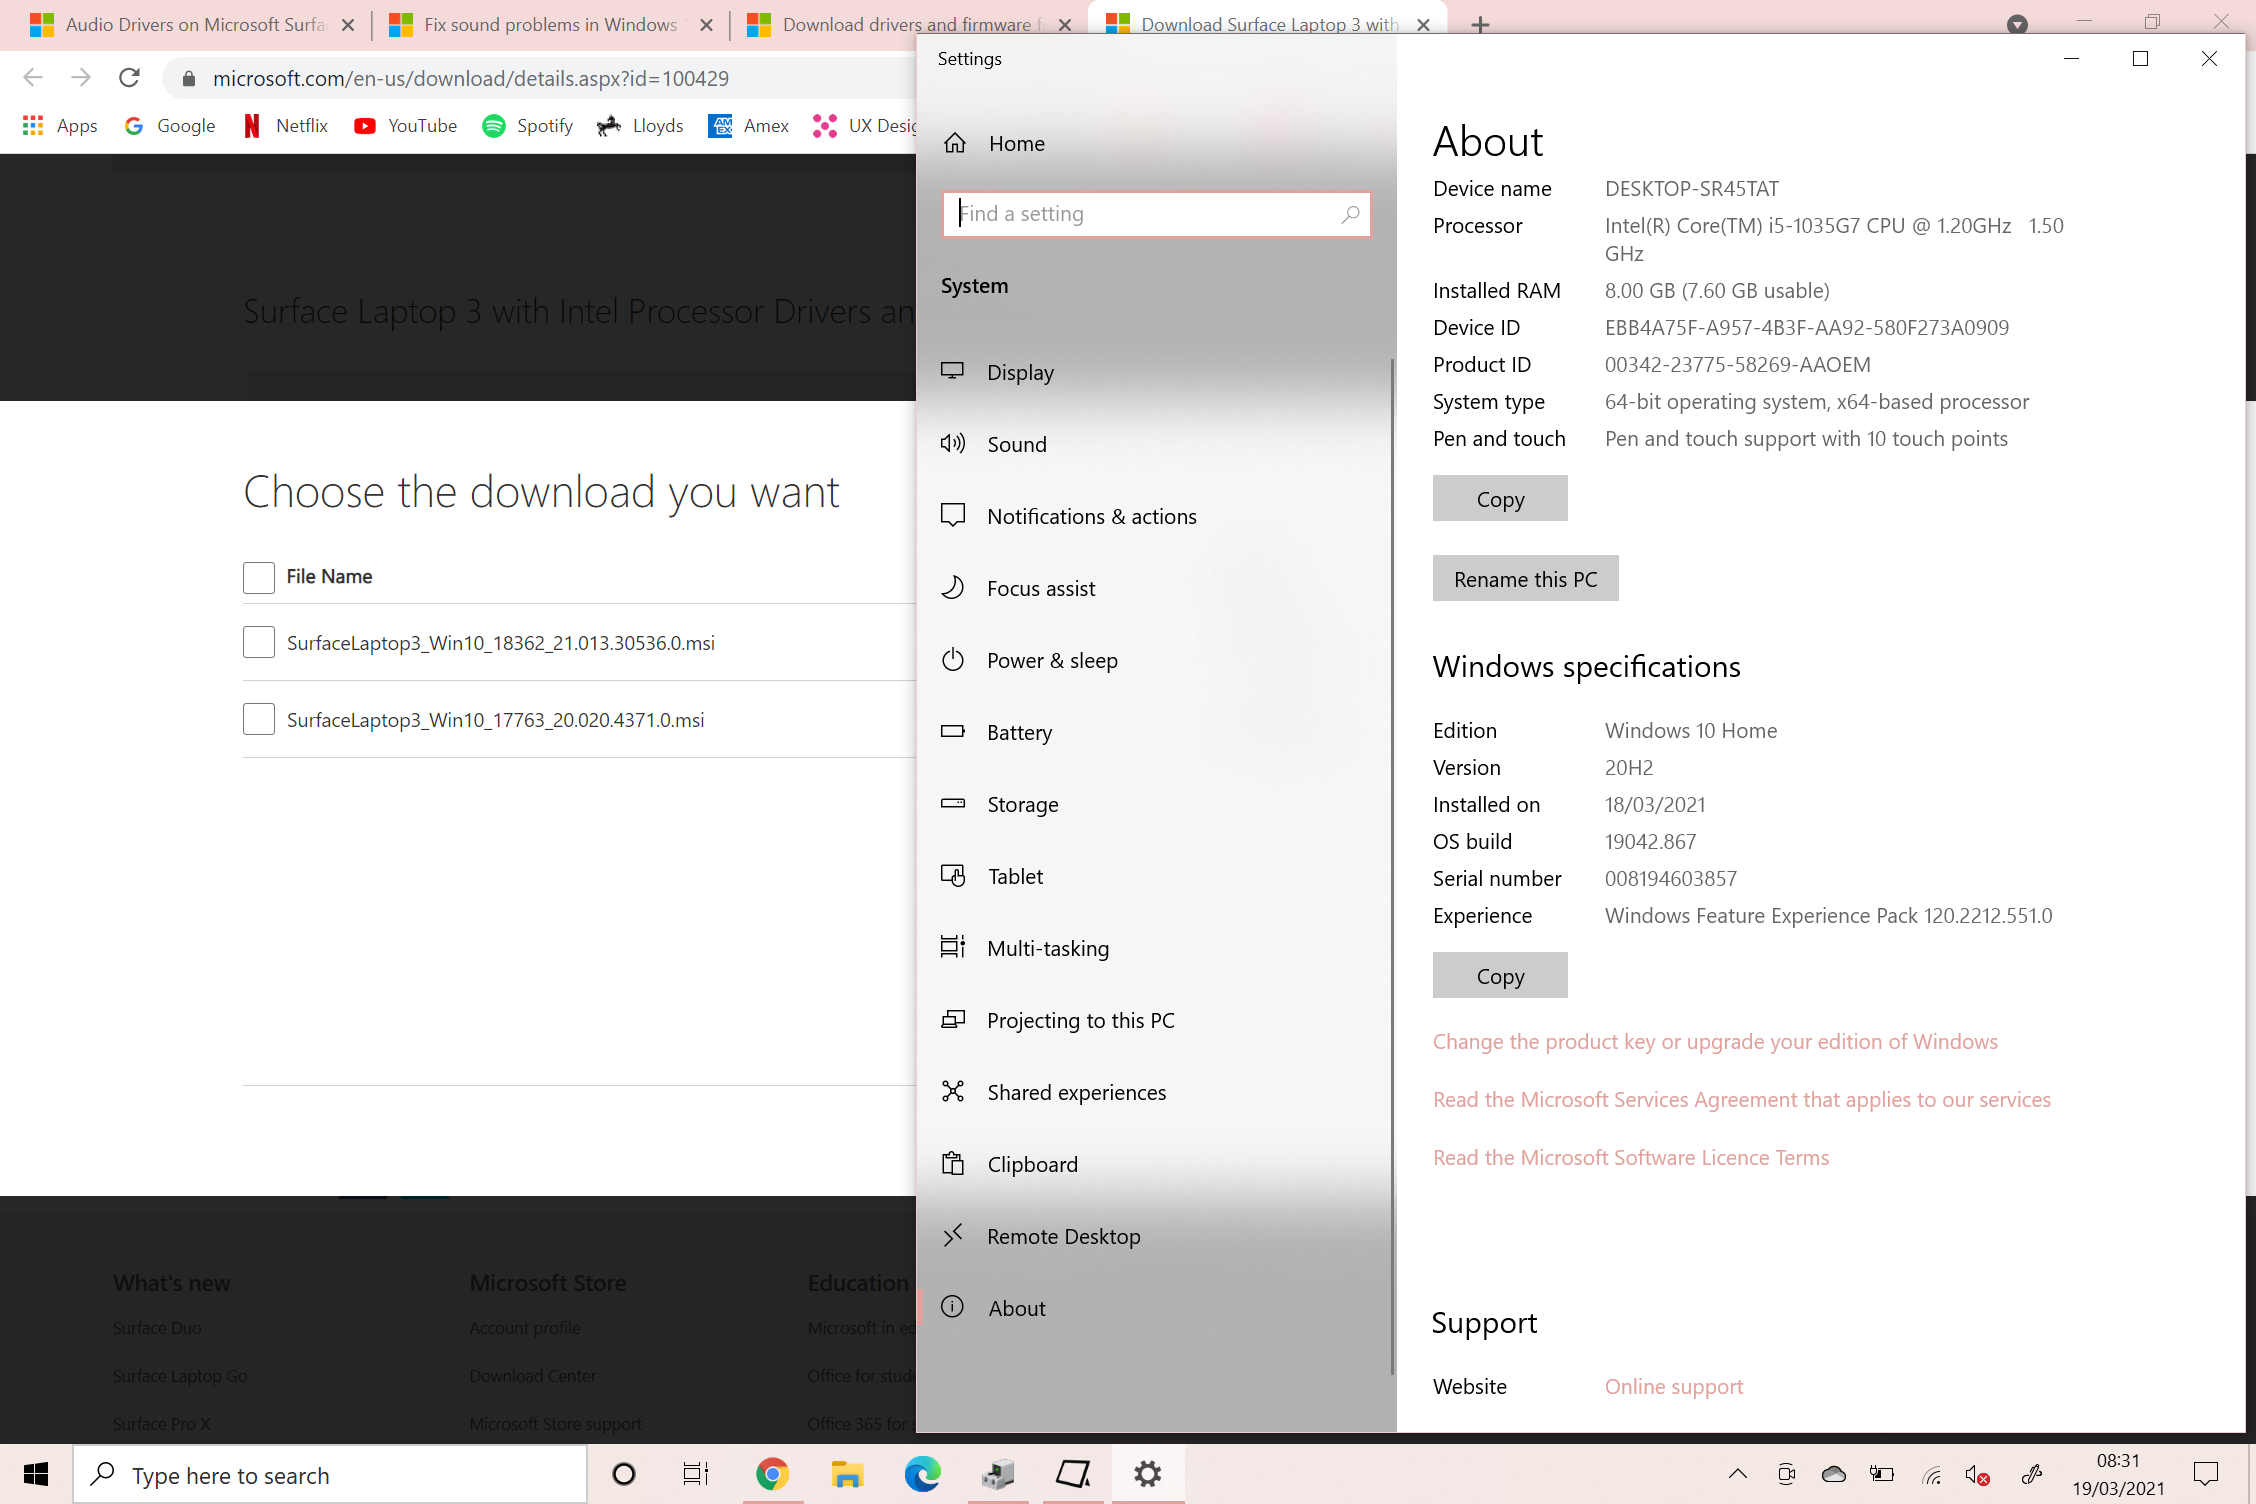The width and height of the screenshot is (2256, 1504).
Task: Open Chrome tab search dropdown arrow
Action: click(2017, 24)
